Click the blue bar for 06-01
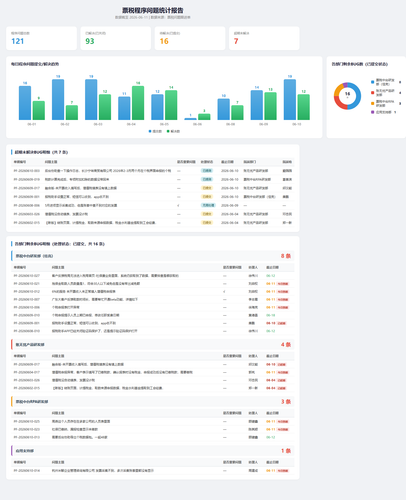This screenshot has width=406, height=500. pyautogui.click(x=25, y=103)
